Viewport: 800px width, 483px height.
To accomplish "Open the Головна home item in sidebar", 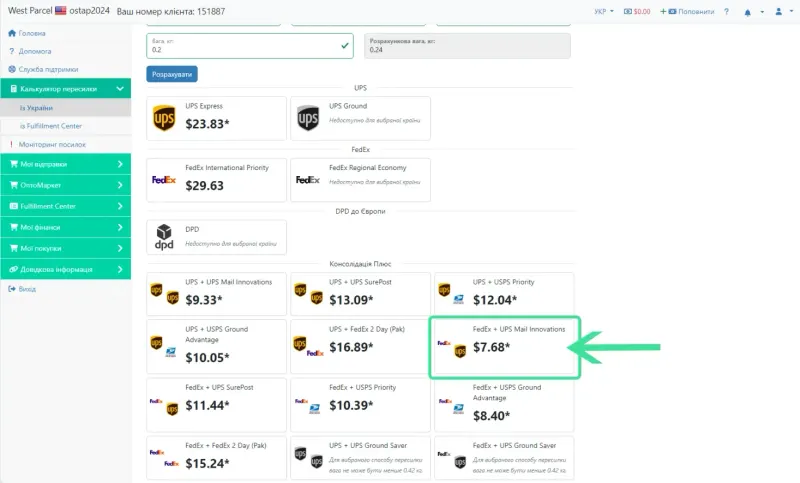I will 27,33.
